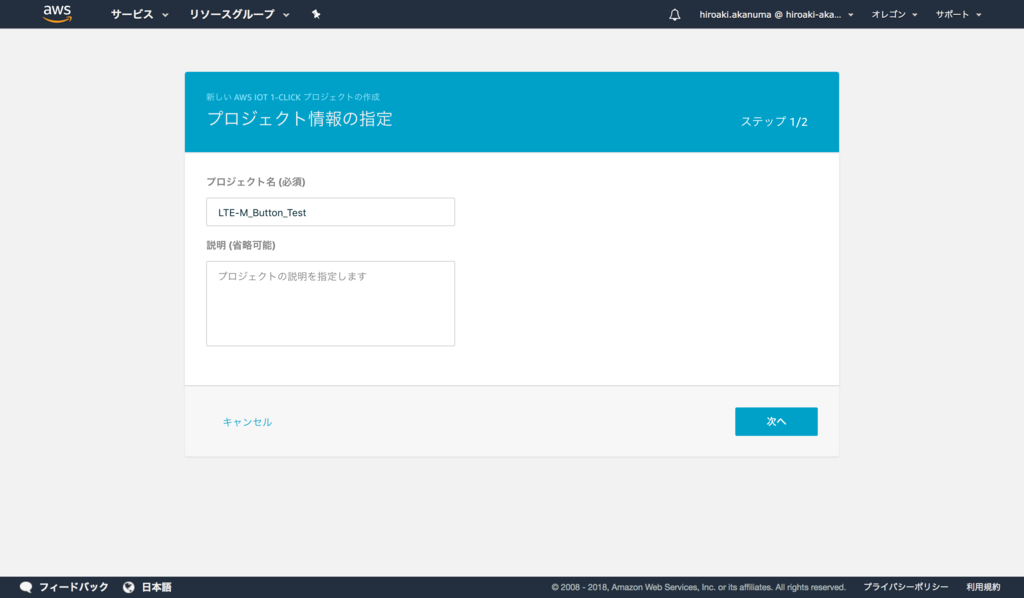Open the サポート dropdown
This screenshot has height=598, width=1024.
tap(956, 14)
